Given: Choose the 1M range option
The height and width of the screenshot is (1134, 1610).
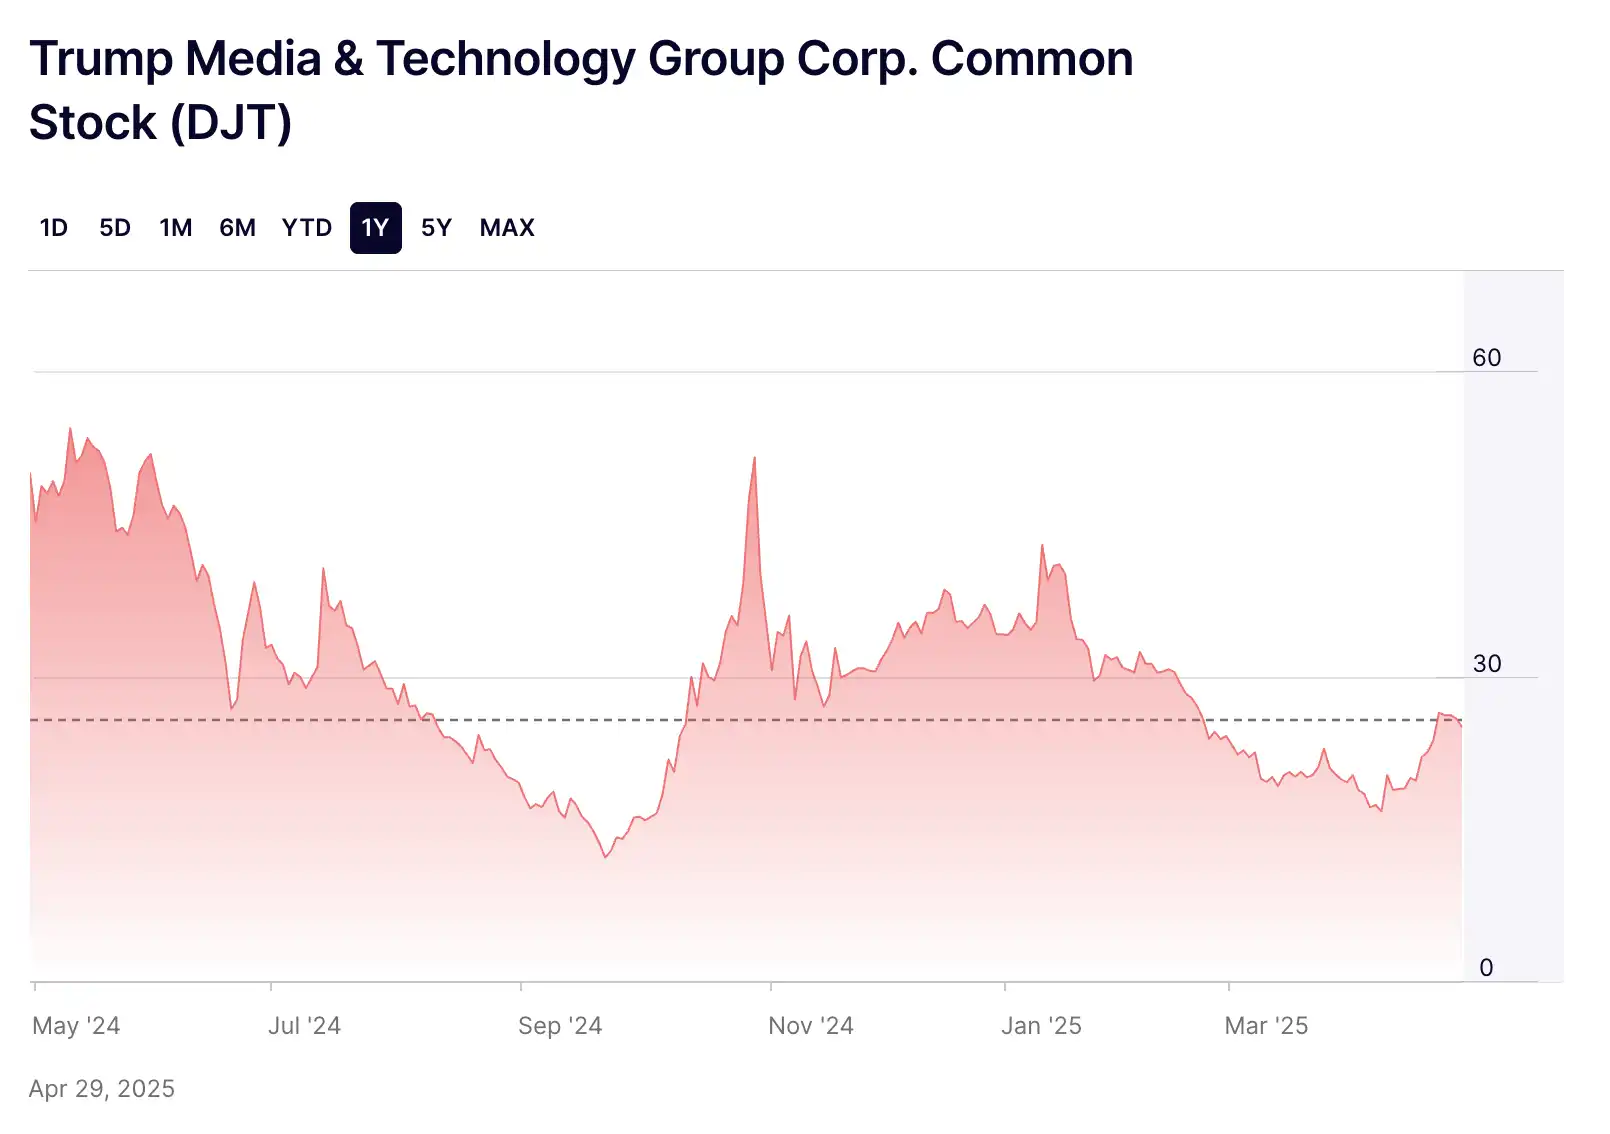Looking at the screenshot, I should (176, 228).
